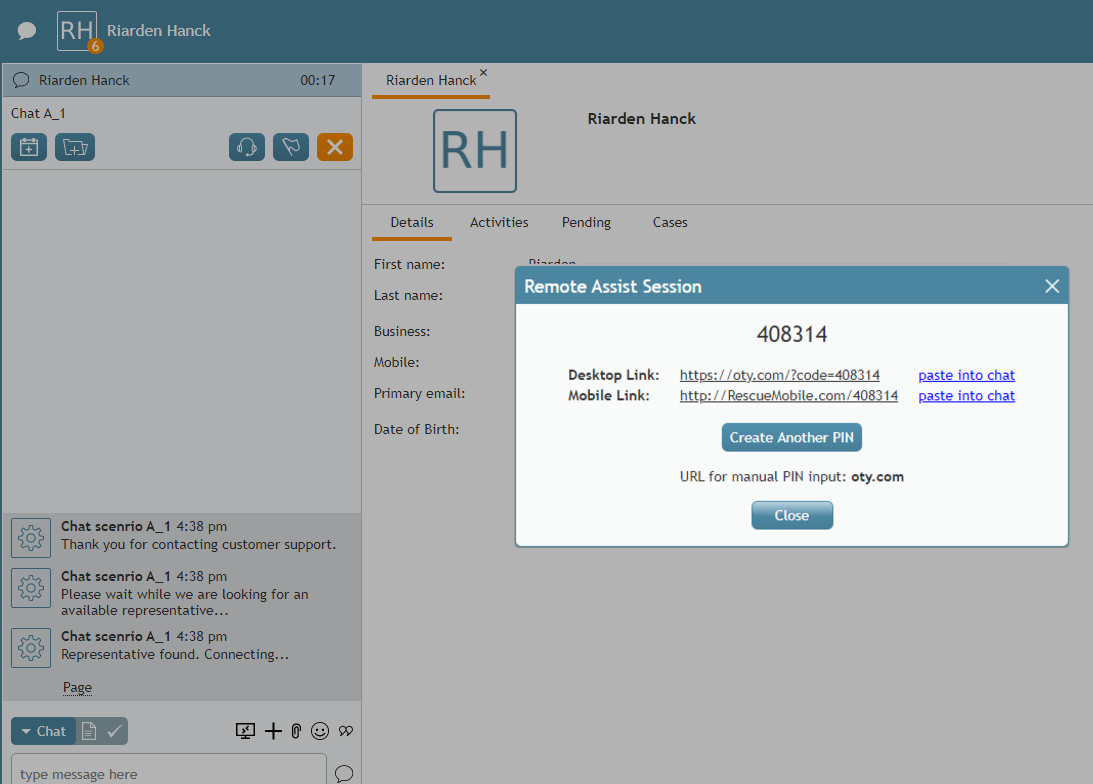Click the remote assist monitor icon

point(246,731)
